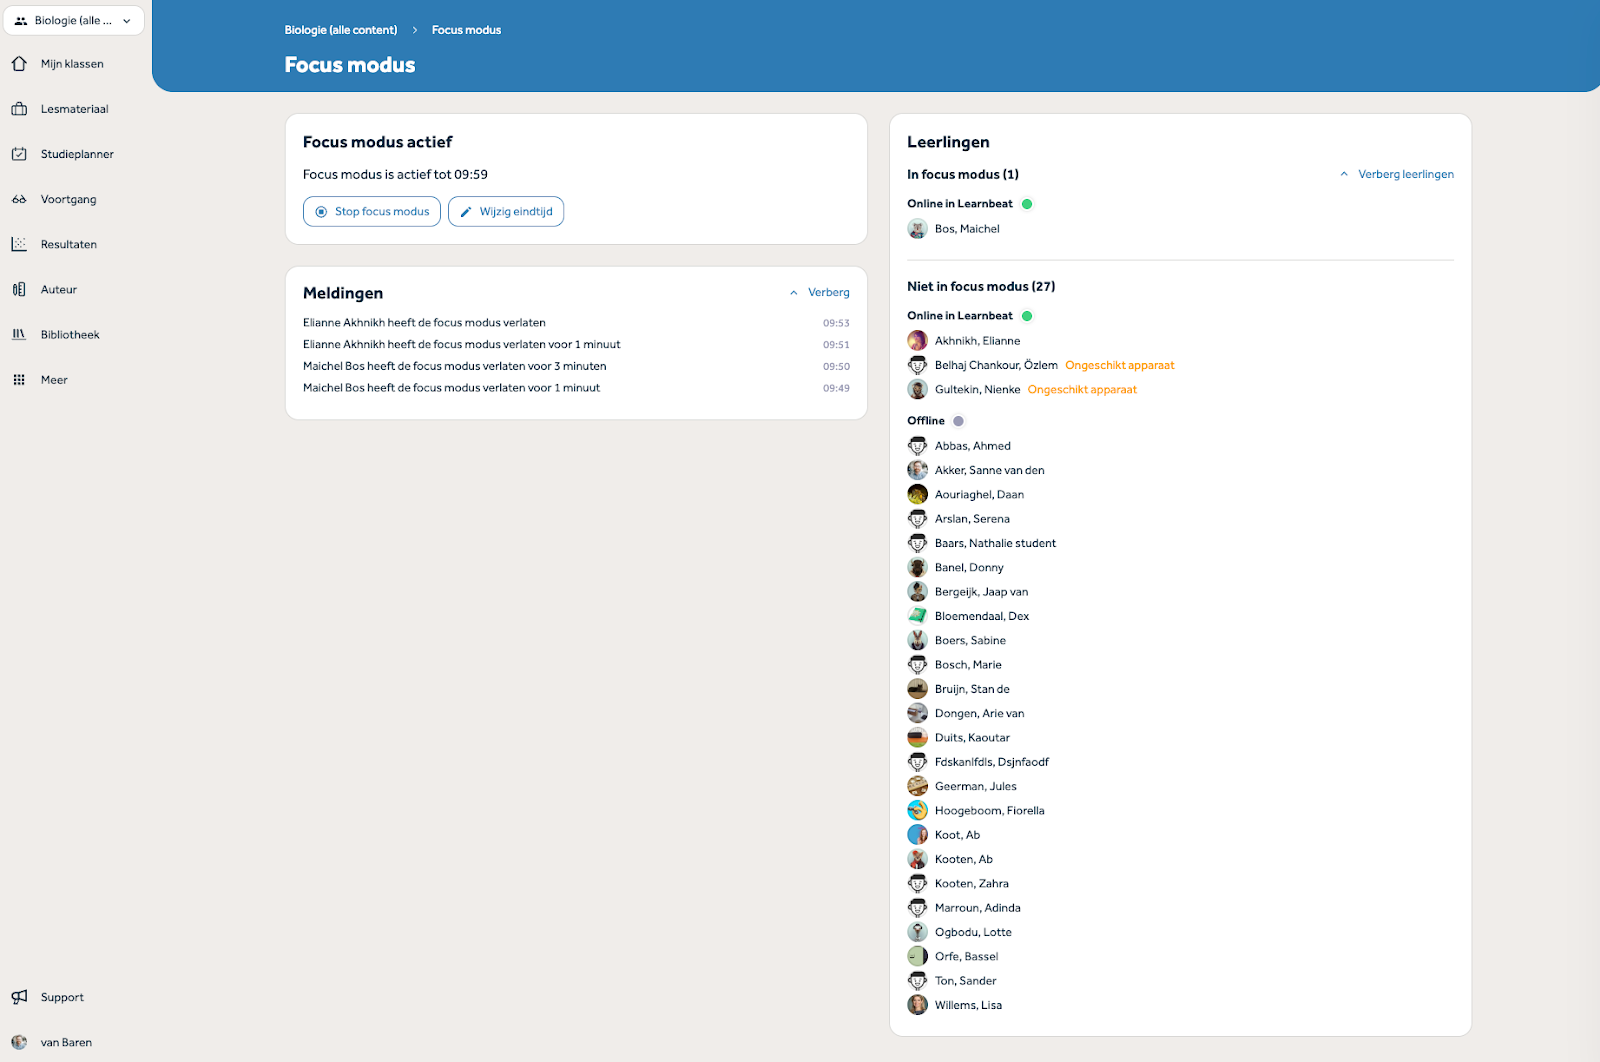Open the Biologie class selector dropdown
Image resolution: width=1600 pixels, height=1062 pixels.
(74, 20)
